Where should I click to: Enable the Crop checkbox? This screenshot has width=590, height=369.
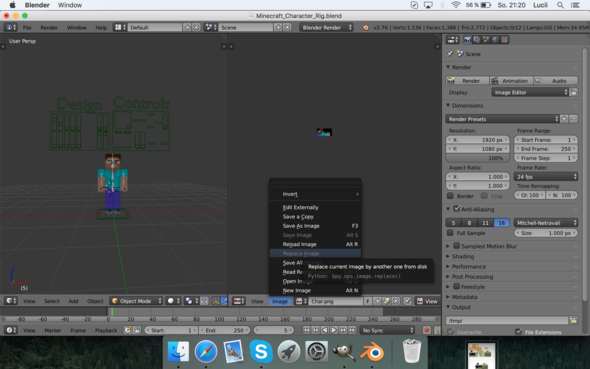pos(484,196)
